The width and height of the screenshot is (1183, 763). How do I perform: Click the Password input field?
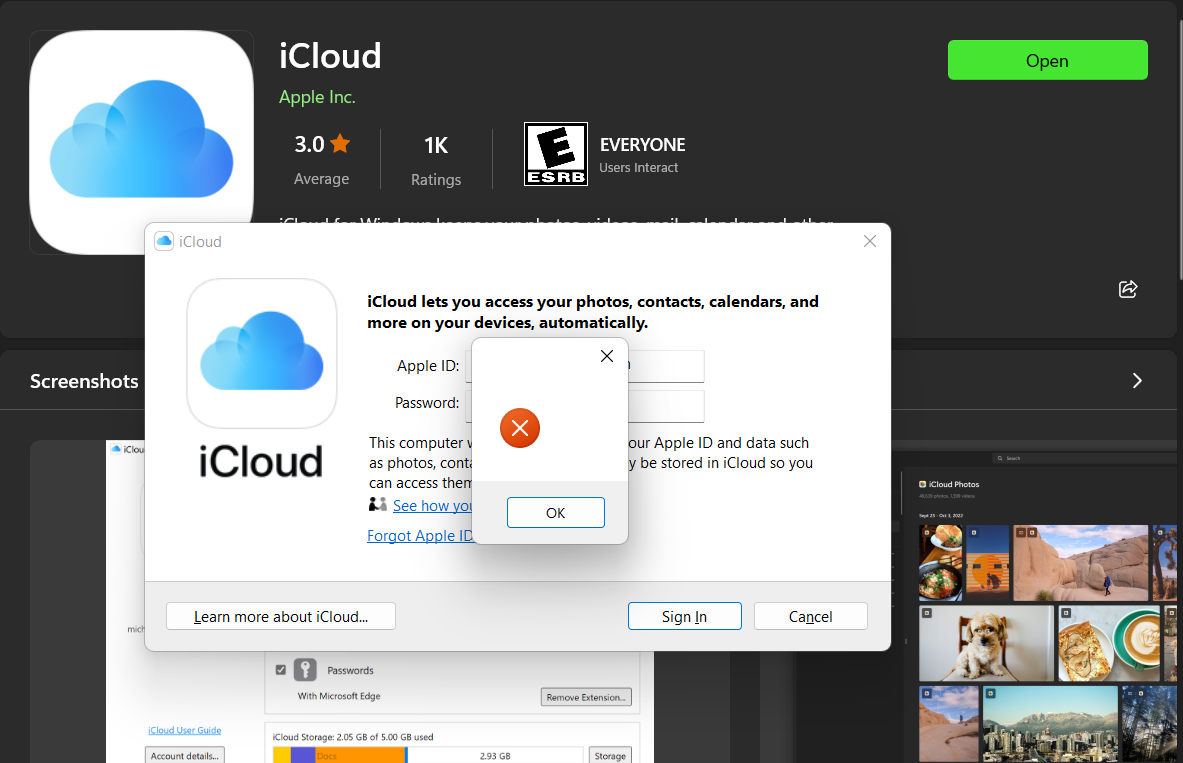coord(585,406)
